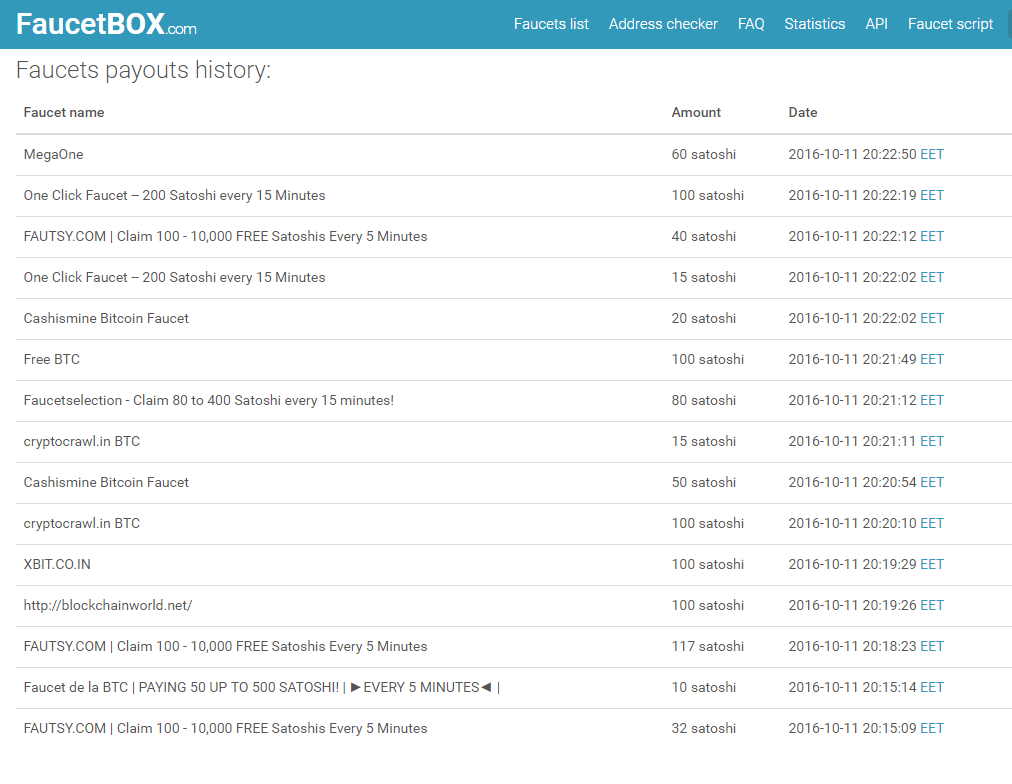The height and width of the screenshot is (784, 1012).
Task: Click the EET link at 20:15:09
Action: (x=932, y=728)
